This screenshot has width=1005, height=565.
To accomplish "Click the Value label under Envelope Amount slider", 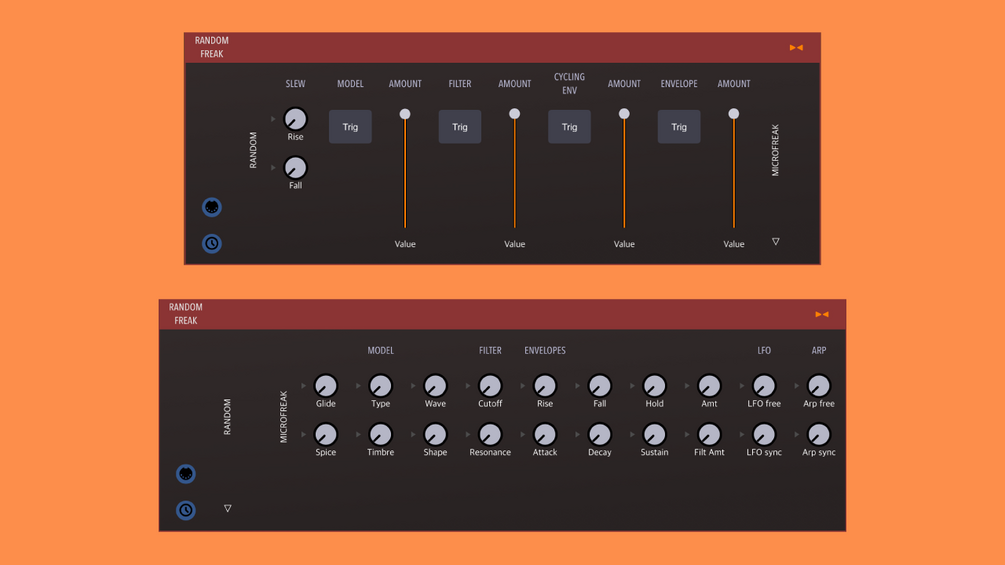I will 734,244.
